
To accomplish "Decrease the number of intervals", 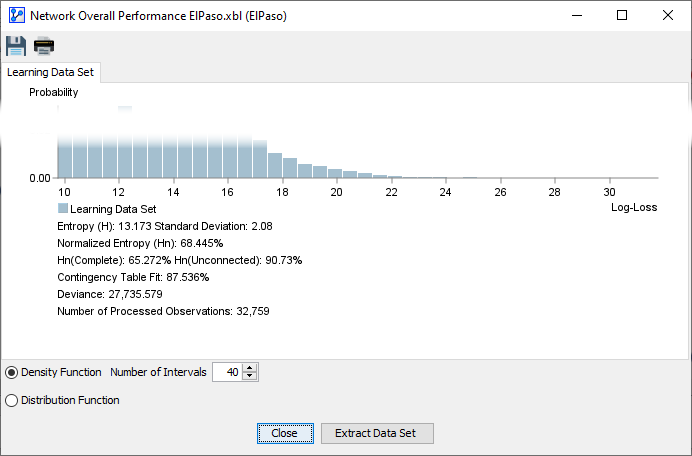I will (x=249, y=376).
